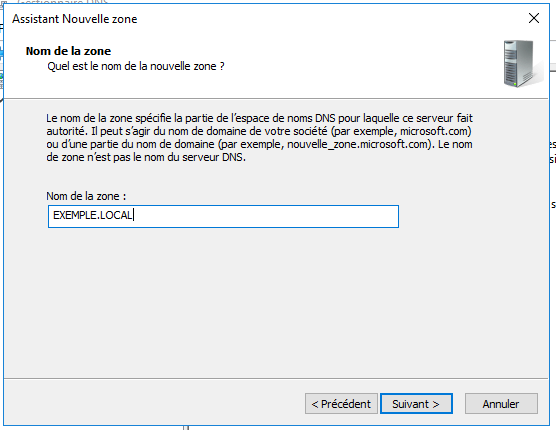
Task: Click the server tower icon in header
Action: coord(522,64)
